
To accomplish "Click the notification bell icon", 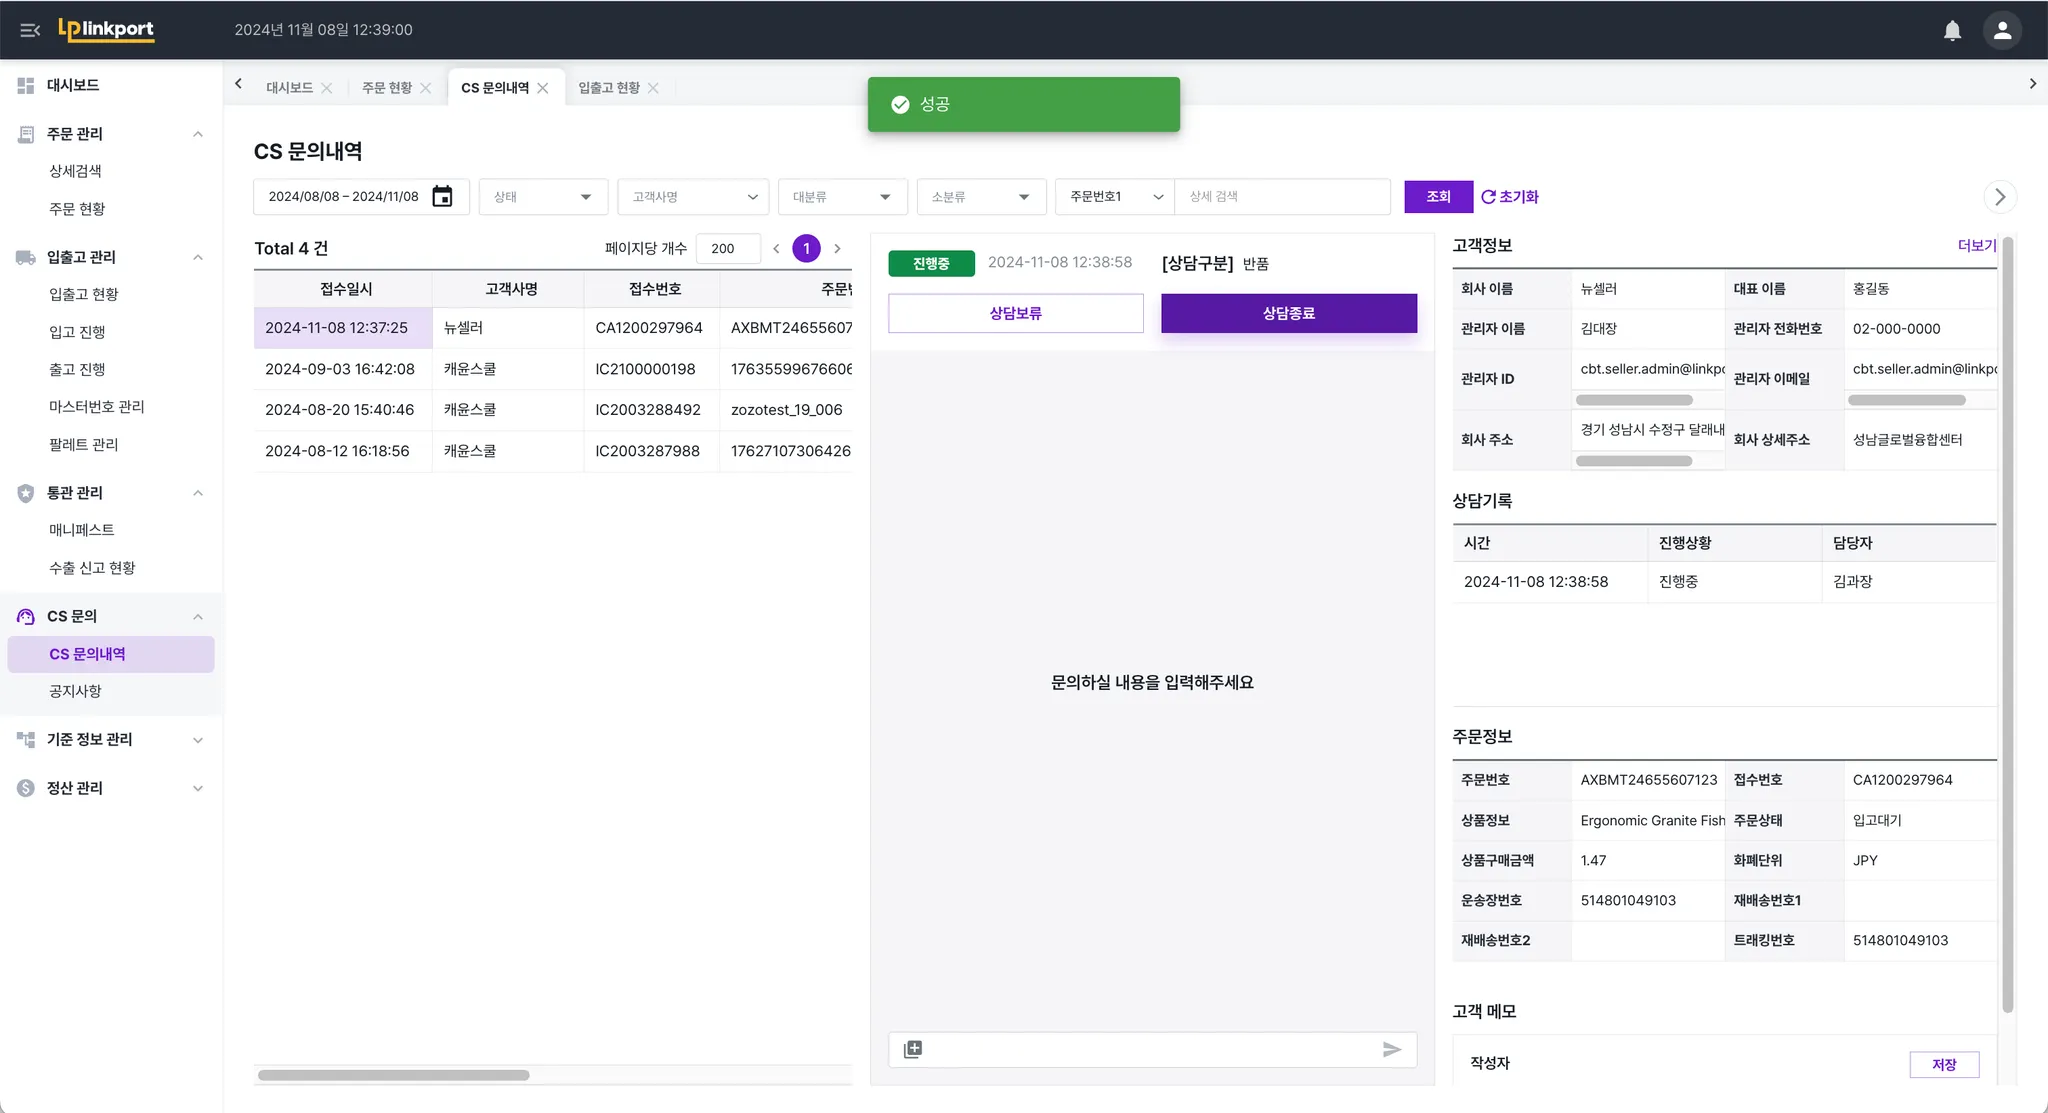I will click(1952, 30).
